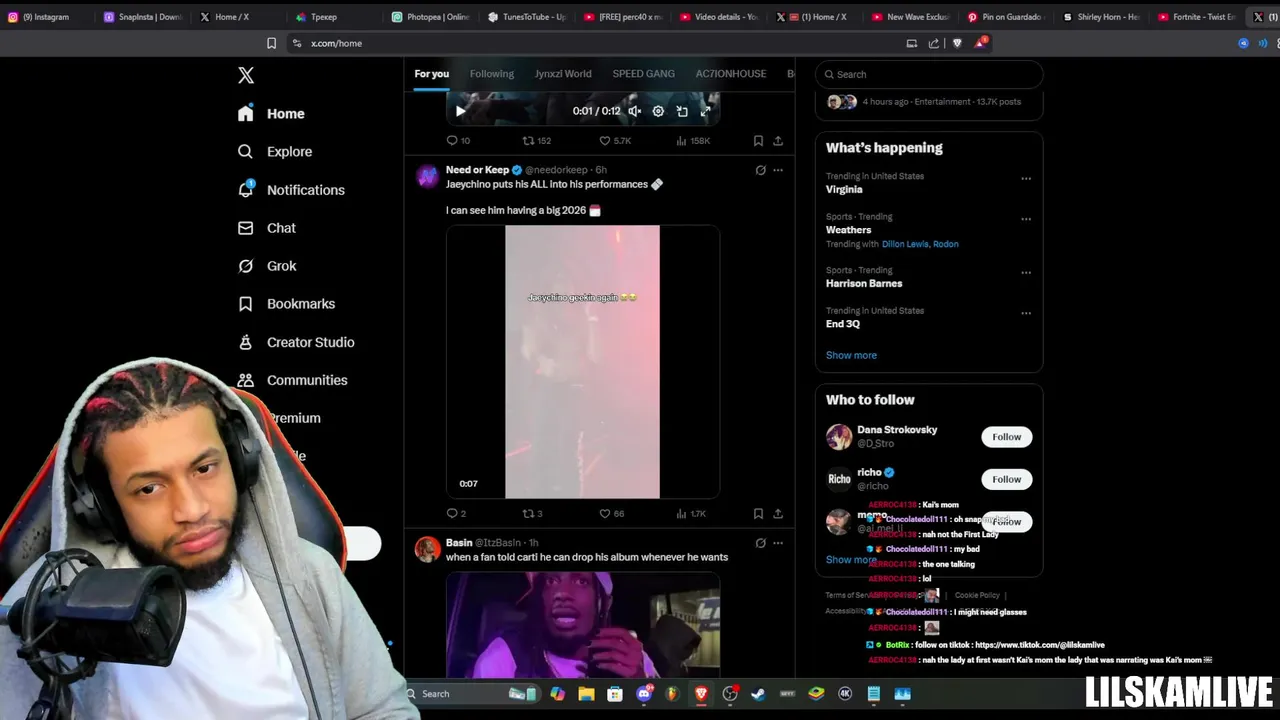Screen dimensions: 1280x720
Task: Open Grok assistant
Action: click(x=267, y=266)
